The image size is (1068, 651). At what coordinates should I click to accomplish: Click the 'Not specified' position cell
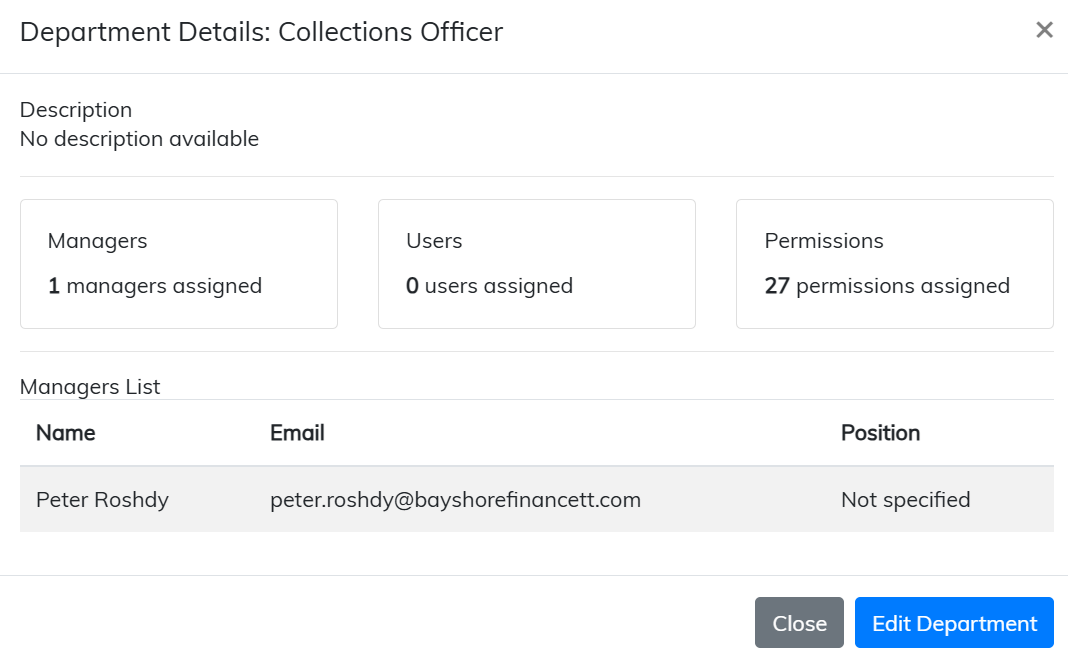click(905, 499)
